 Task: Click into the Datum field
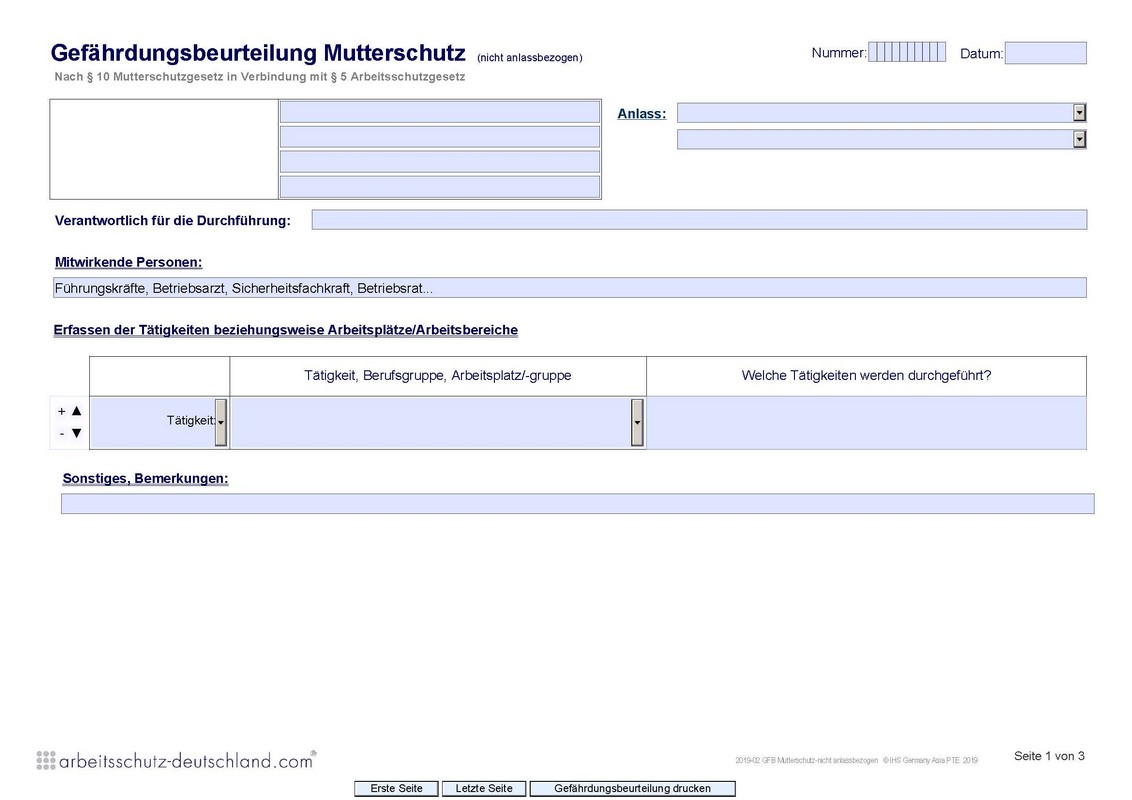(1045, 53)
